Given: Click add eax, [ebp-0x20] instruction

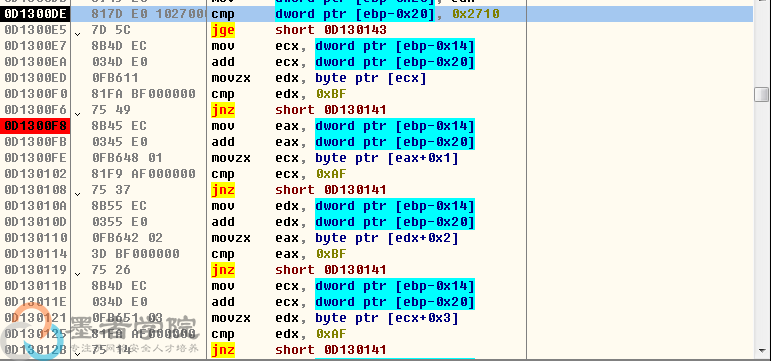Looking at the screenshot, I should (343, 142).
